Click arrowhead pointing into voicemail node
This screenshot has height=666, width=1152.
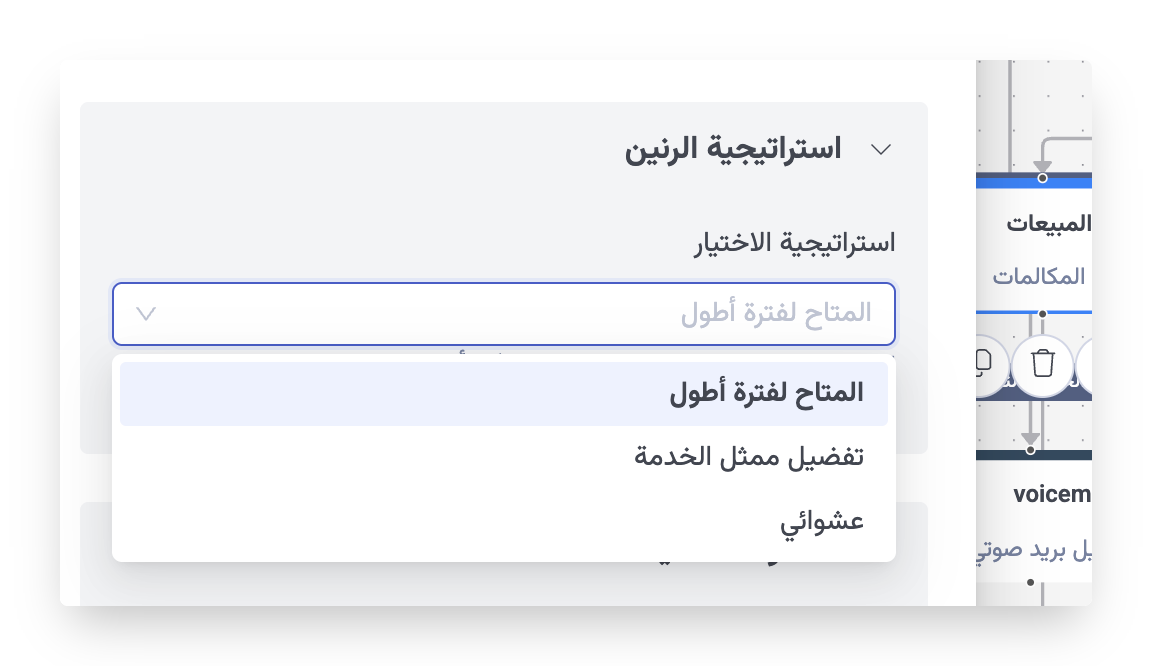click(1030, 438)
